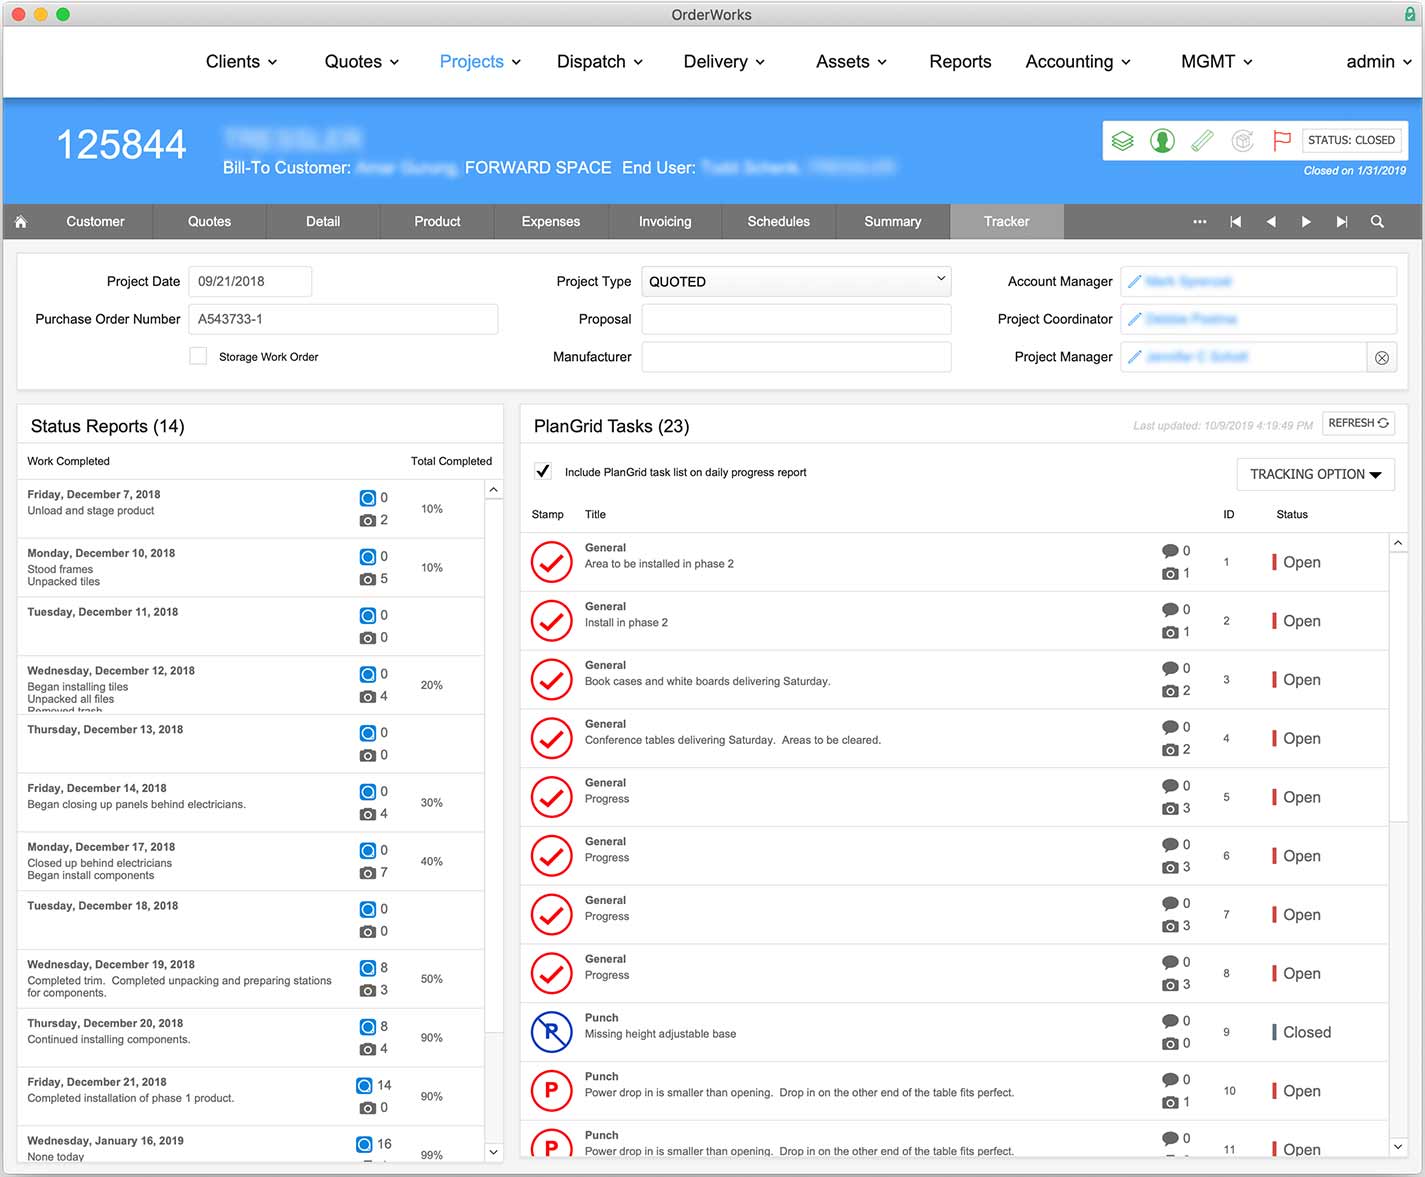Viewport: 1425px width, 1177px height.
Task: Click the home icon in tab bar
Action: coord(21,222)
